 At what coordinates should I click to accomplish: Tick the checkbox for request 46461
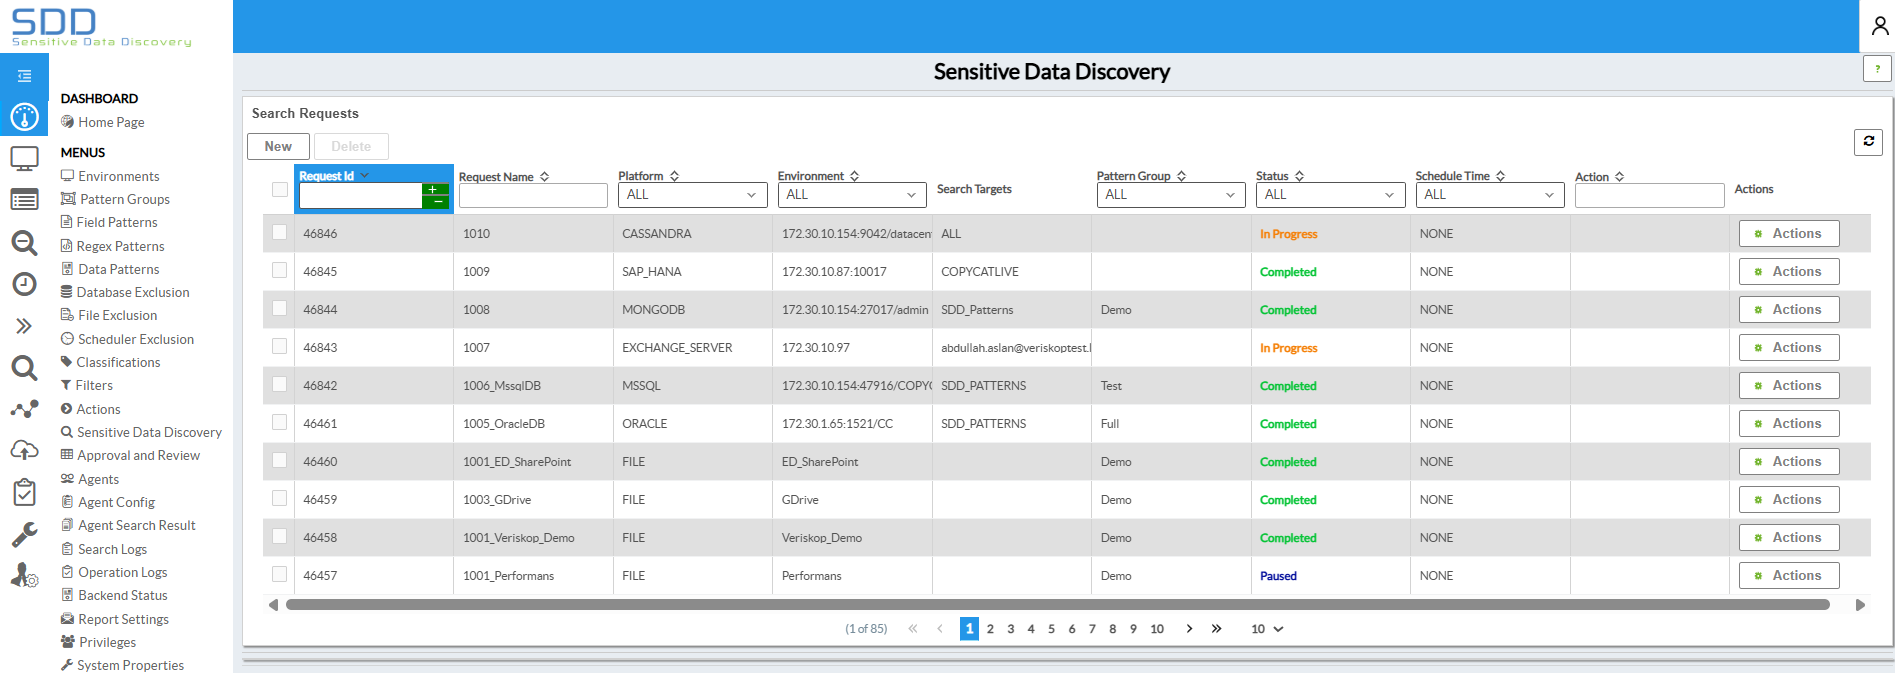tap(280, 422)
